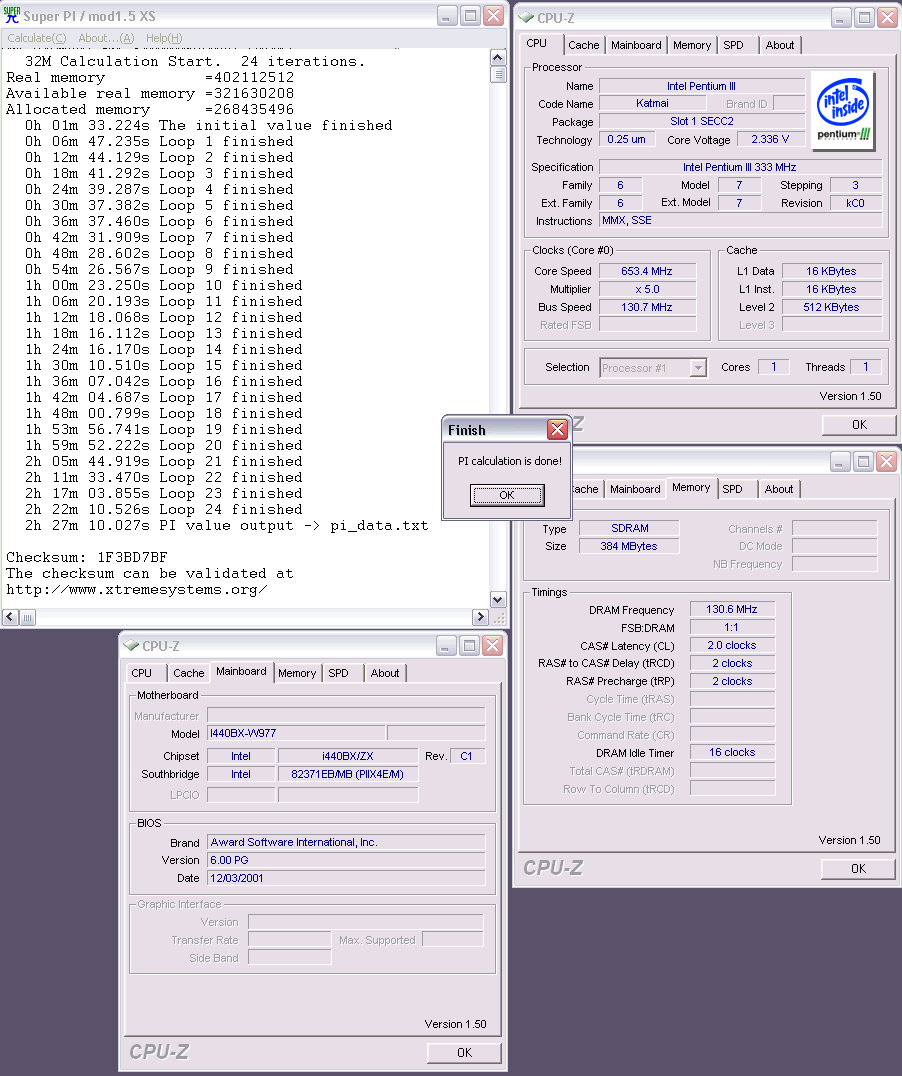The height and width of the screenshot is (1076, 902).
Task: Open the Calculate menu in Super PI
Action: click(x=36, y=38)
